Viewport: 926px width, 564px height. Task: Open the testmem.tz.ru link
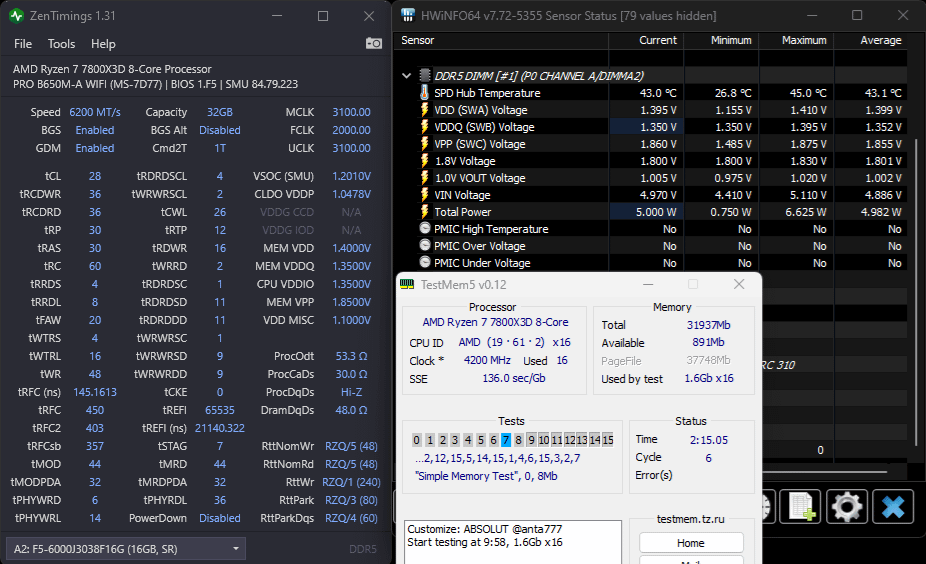[690, 519]
